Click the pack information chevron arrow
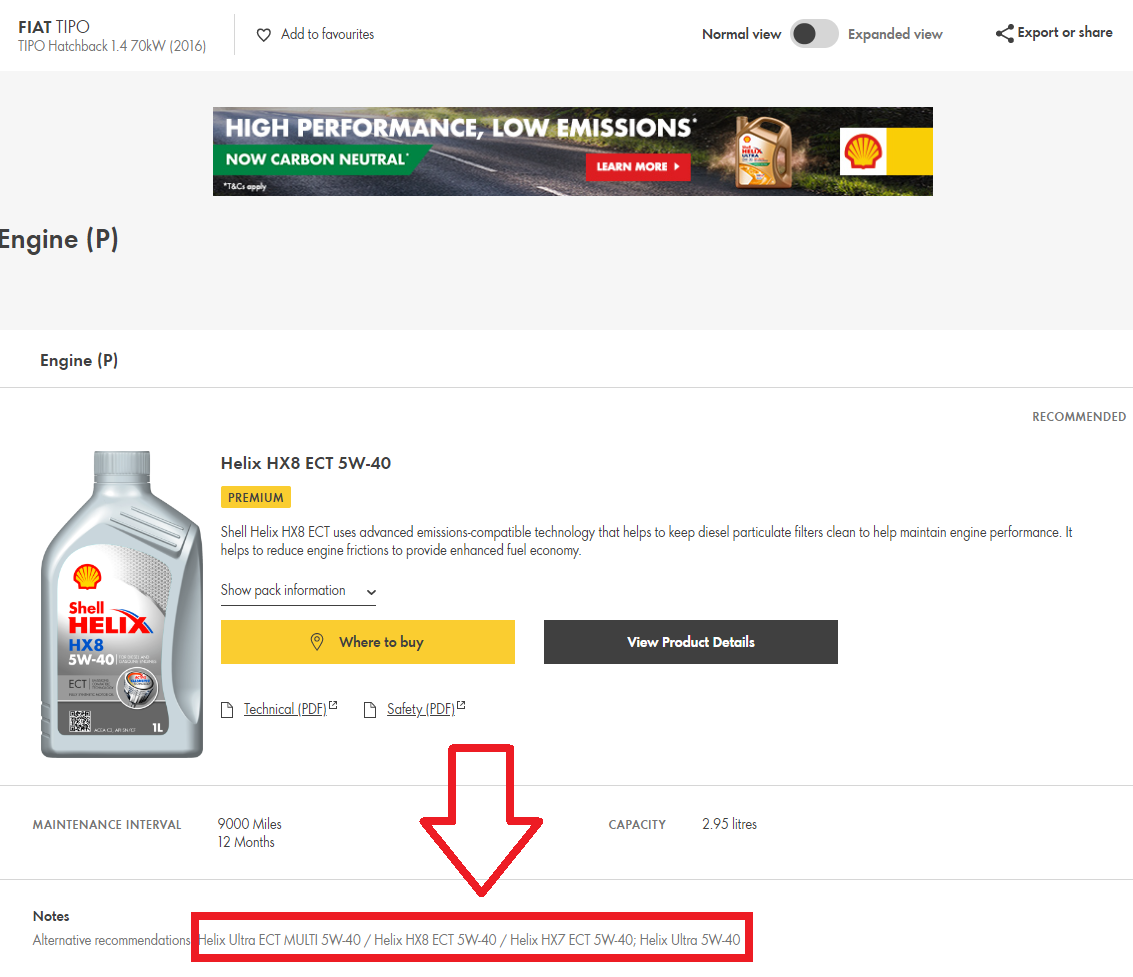This screenshot has height=977, width=1133. click(371, 592)
